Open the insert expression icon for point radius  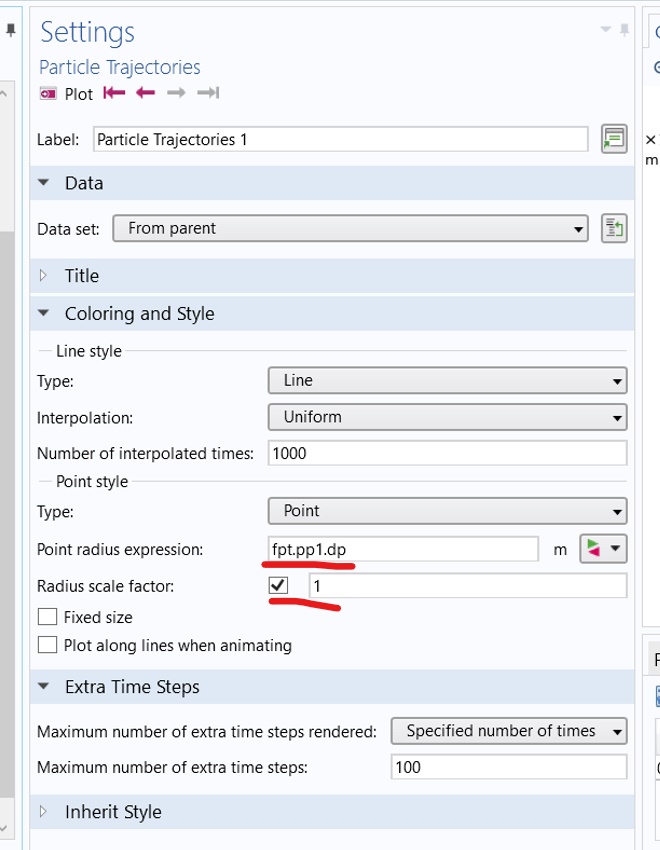tap(603, 549)
